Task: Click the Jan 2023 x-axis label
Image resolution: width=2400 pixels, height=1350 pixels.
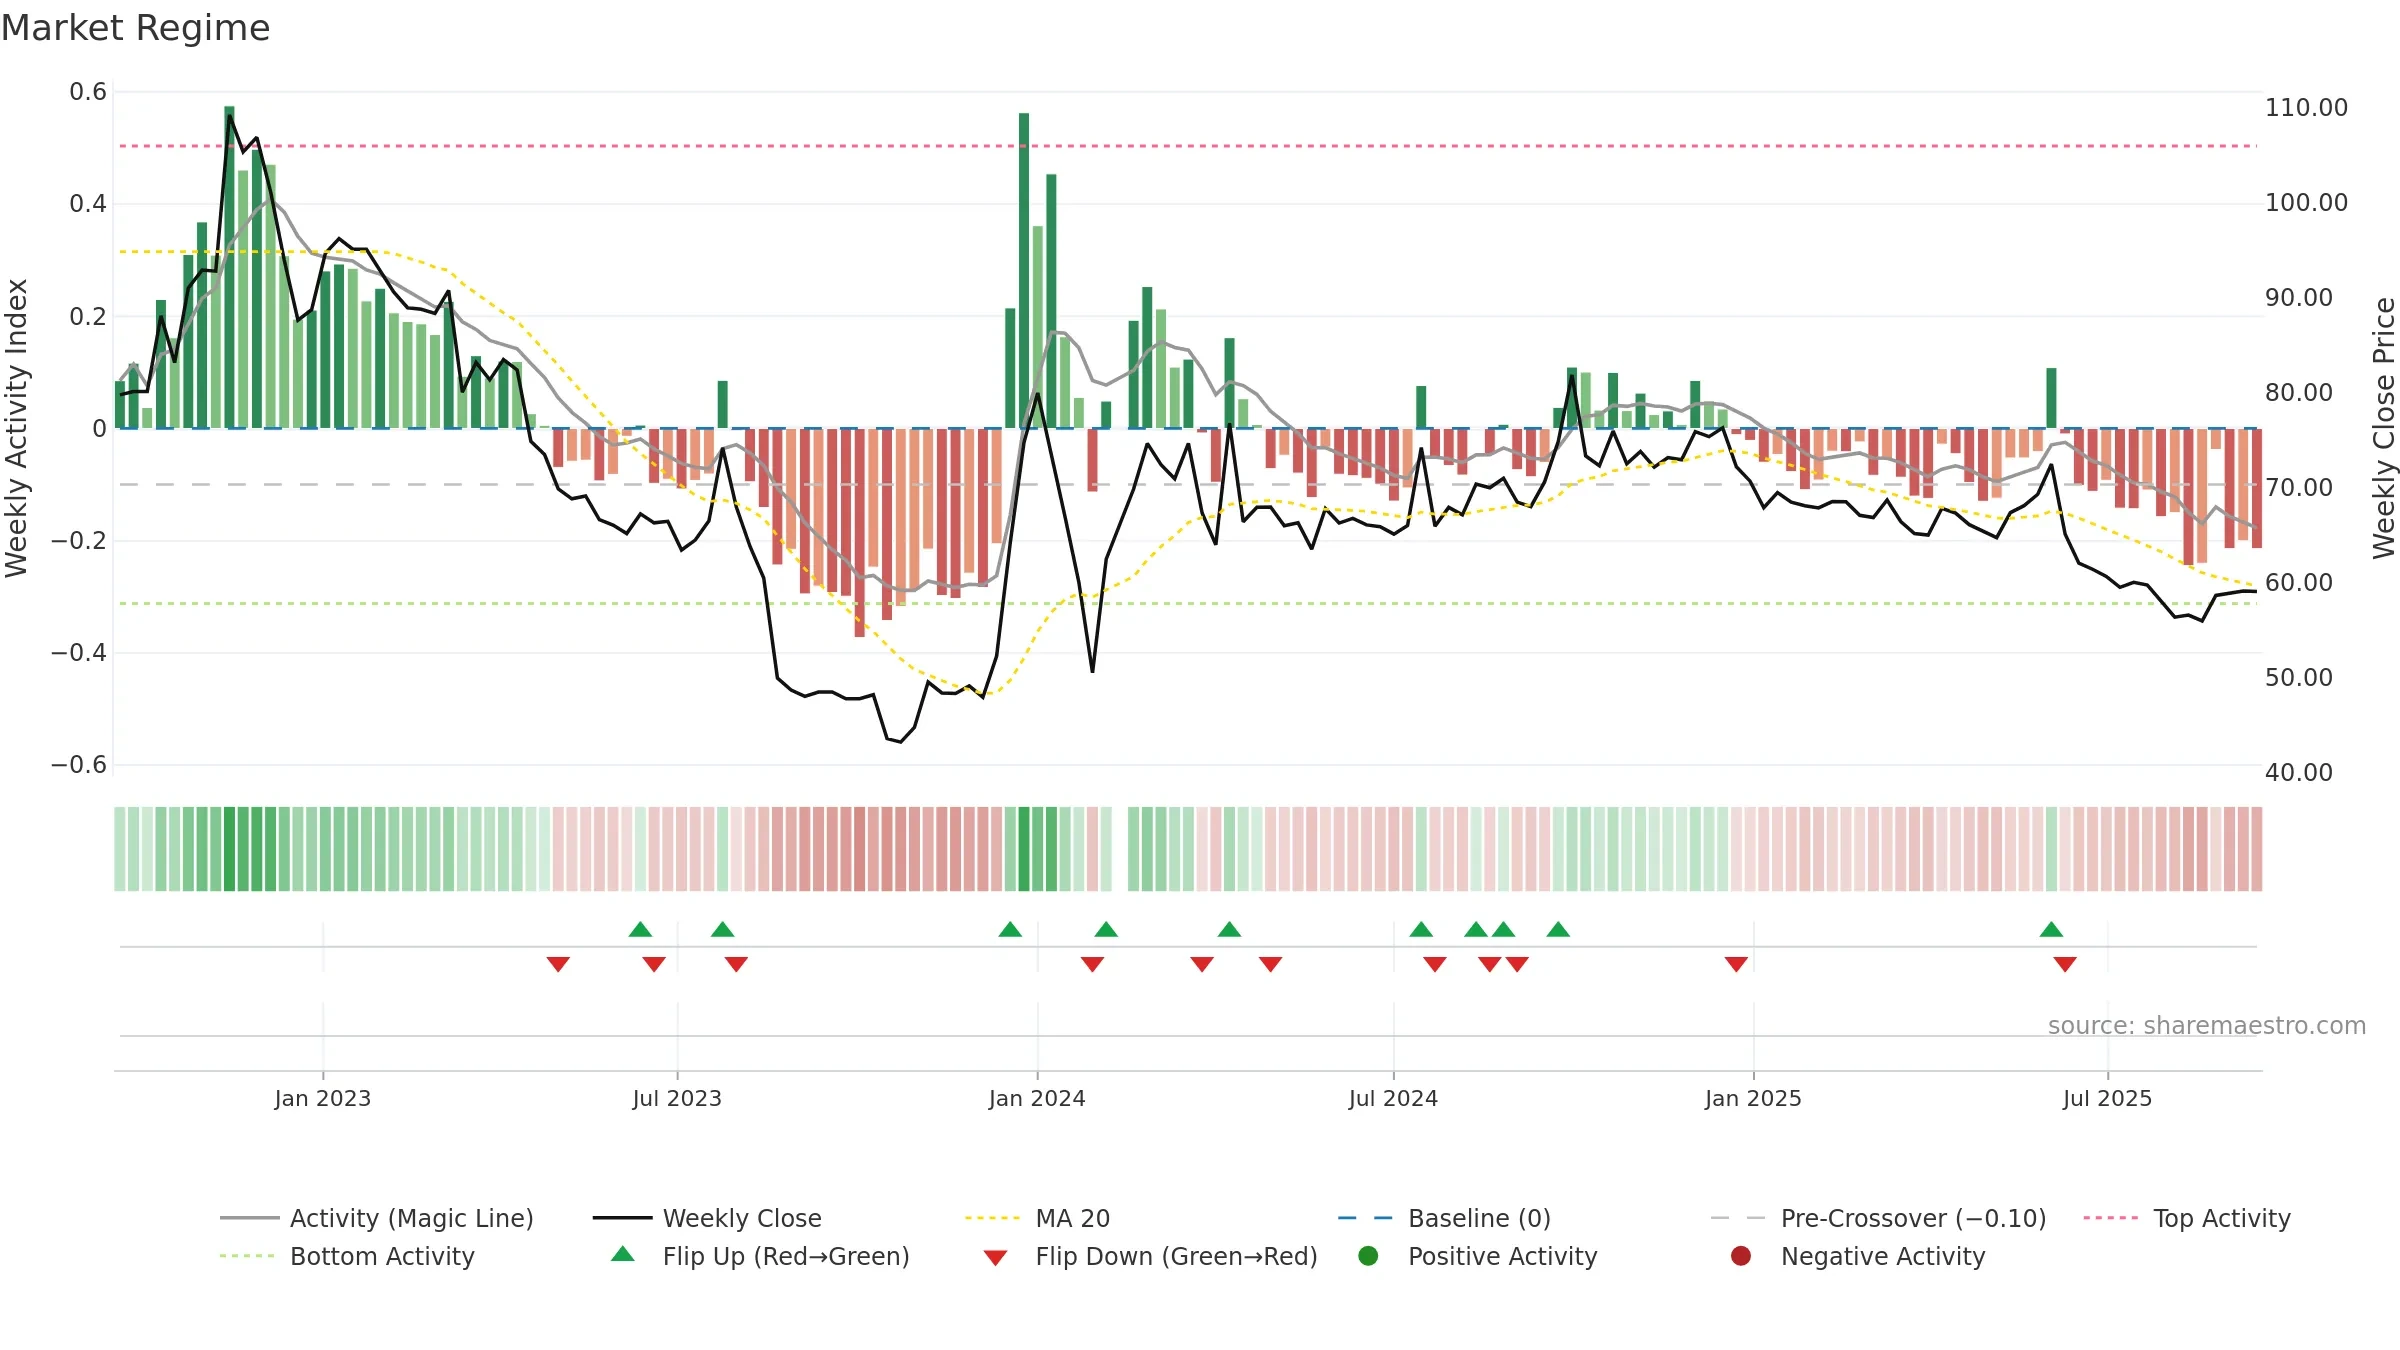Action: coord(323,1099)
